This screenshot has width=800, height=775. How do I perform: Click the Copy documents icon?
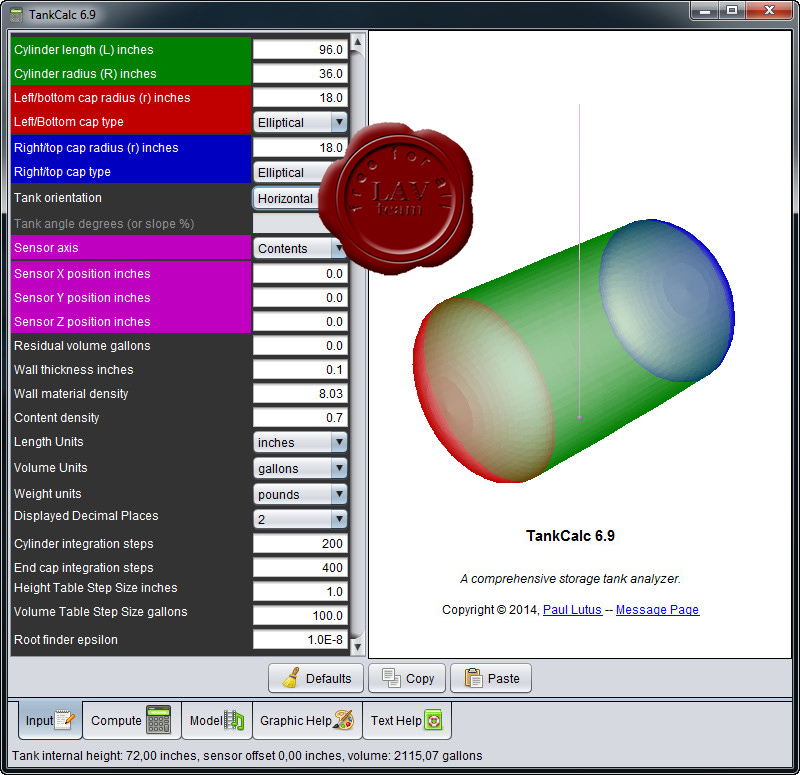pyautogui.click(x=391, y=678)
